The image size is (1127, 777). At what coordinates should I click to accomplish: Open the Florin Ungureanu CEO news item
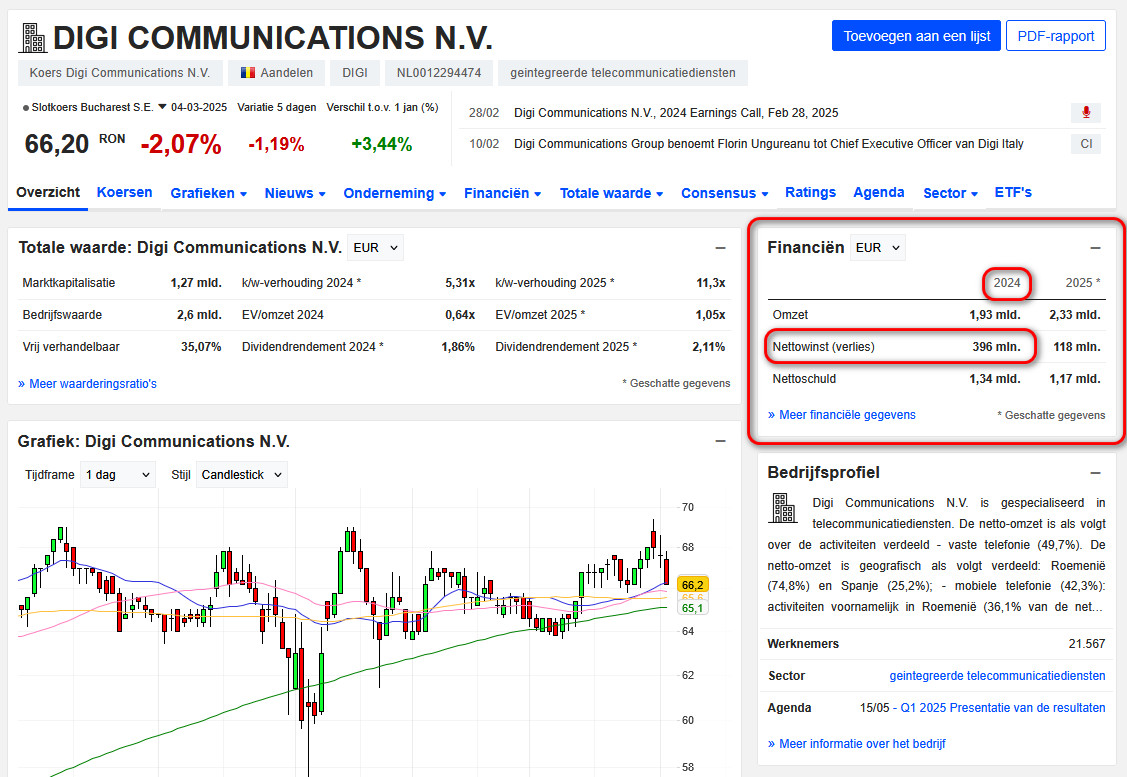click(768, 144)
